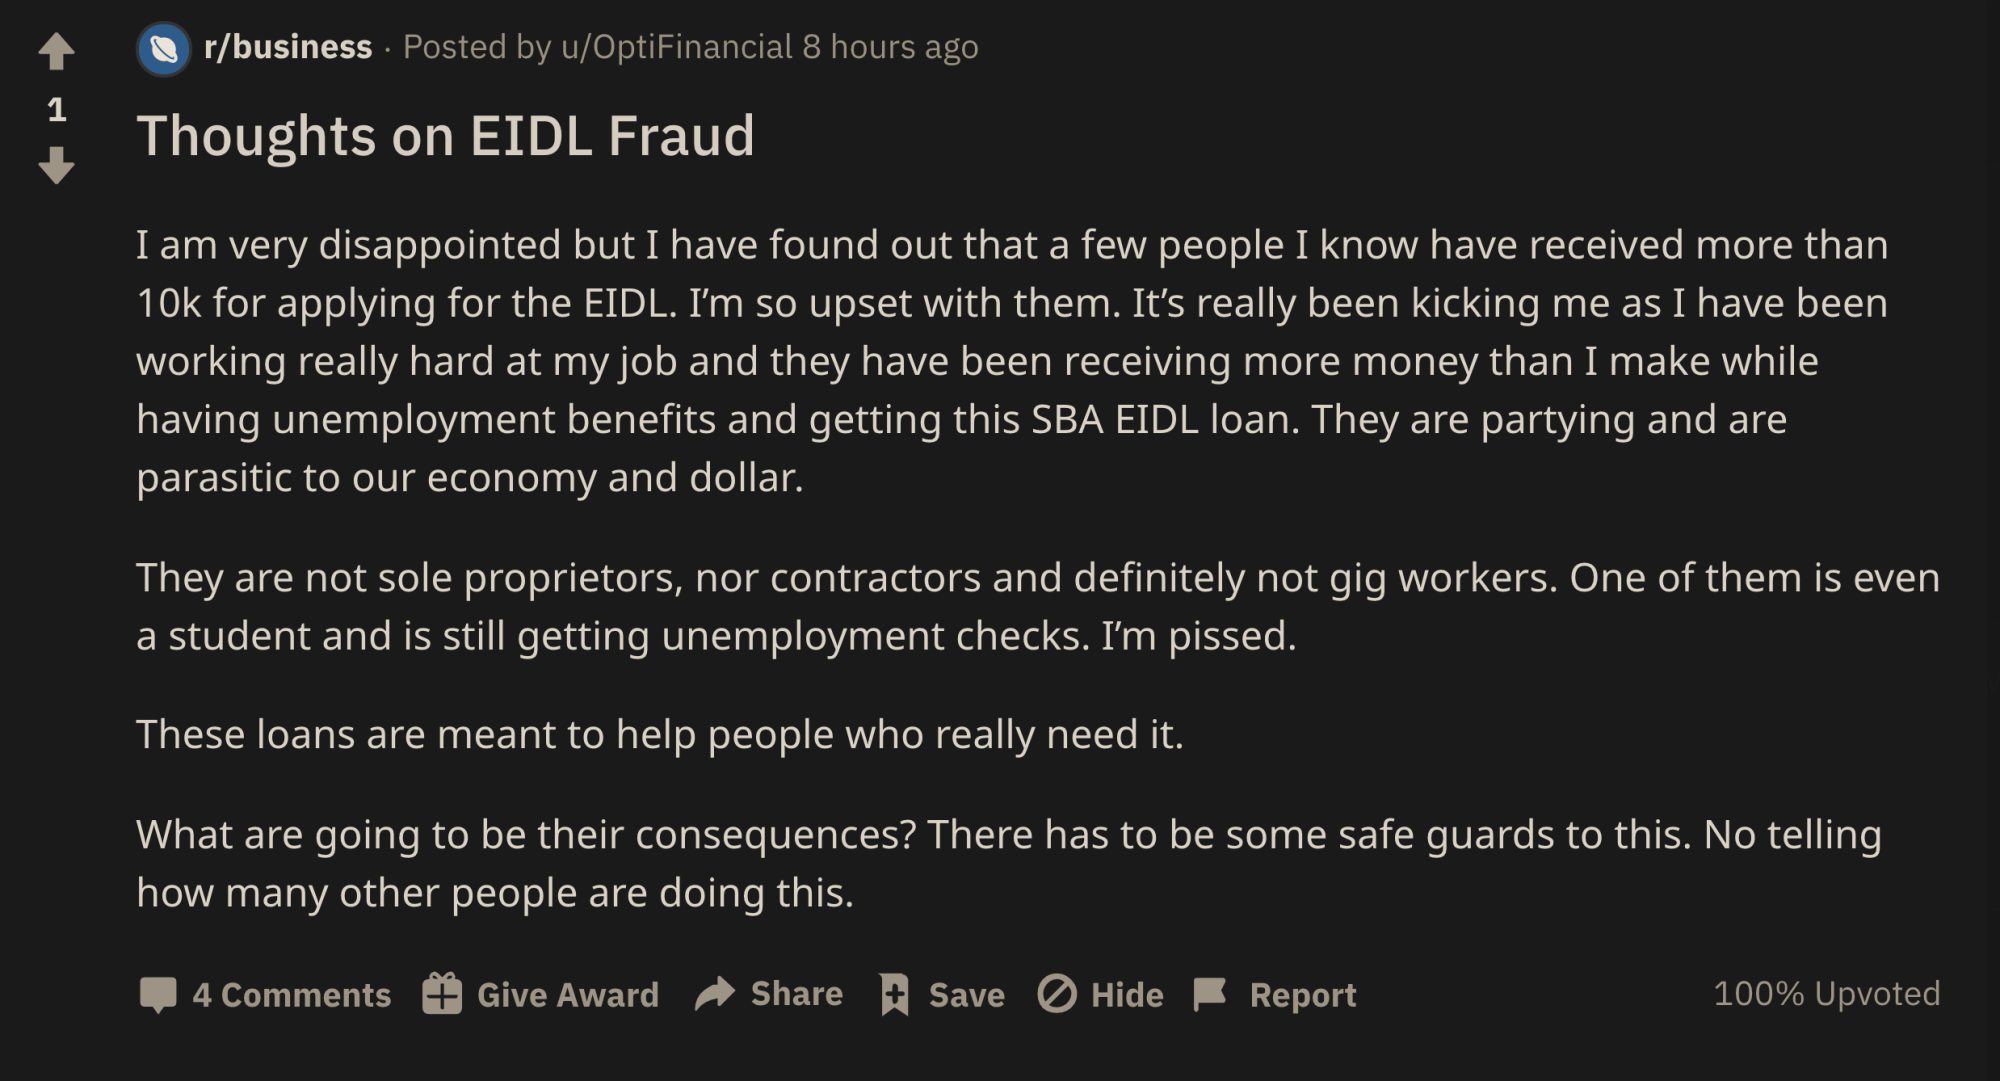Click the '8 hours ago' timestamp

[890, 47]
